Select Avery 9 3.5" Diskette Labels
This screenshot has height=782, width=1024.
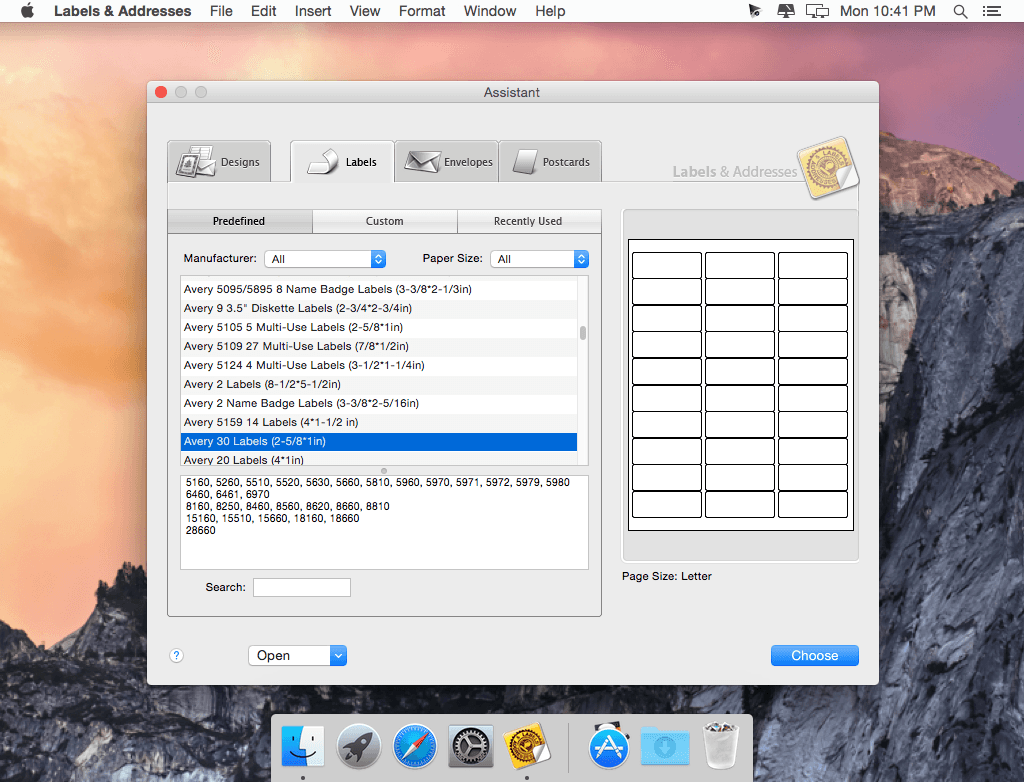click(x=379, y=308)
